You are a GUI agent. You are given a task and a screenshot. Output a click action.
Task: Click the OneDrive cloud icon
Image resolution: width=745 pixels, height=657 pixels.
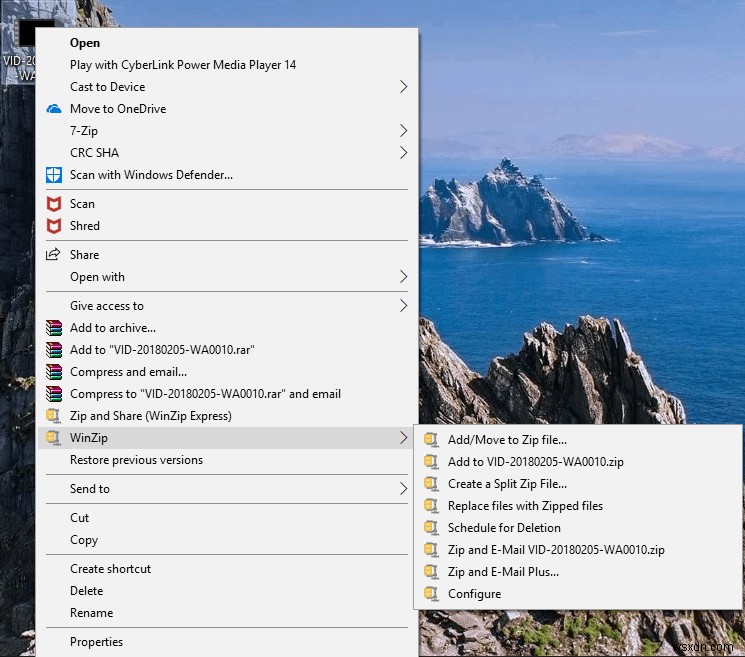pyautogui.click(x=54, y=109)
